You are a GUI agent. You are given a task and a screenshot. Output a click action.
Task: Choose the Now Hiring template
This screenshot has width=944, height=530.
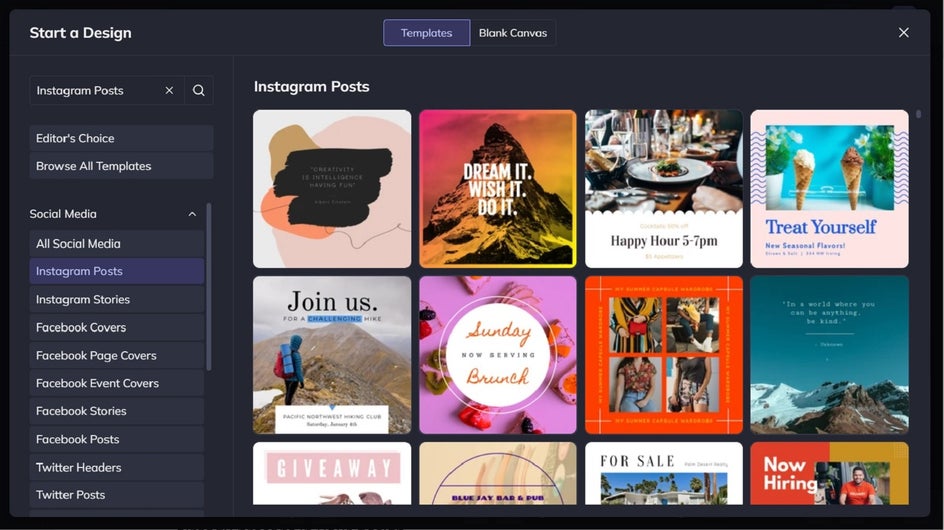pos(830,473)
